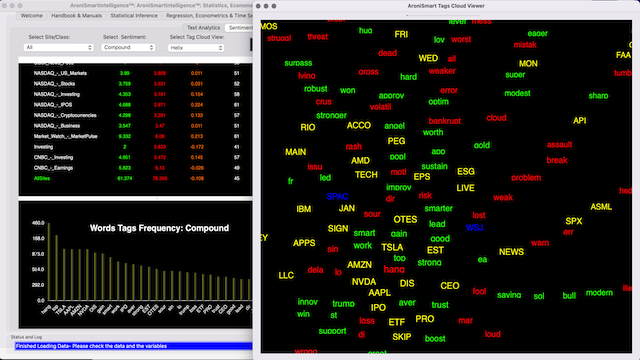Open Regression, Econometrics & Time Series tab
640x360 pixels.
(x=209, y=16)
